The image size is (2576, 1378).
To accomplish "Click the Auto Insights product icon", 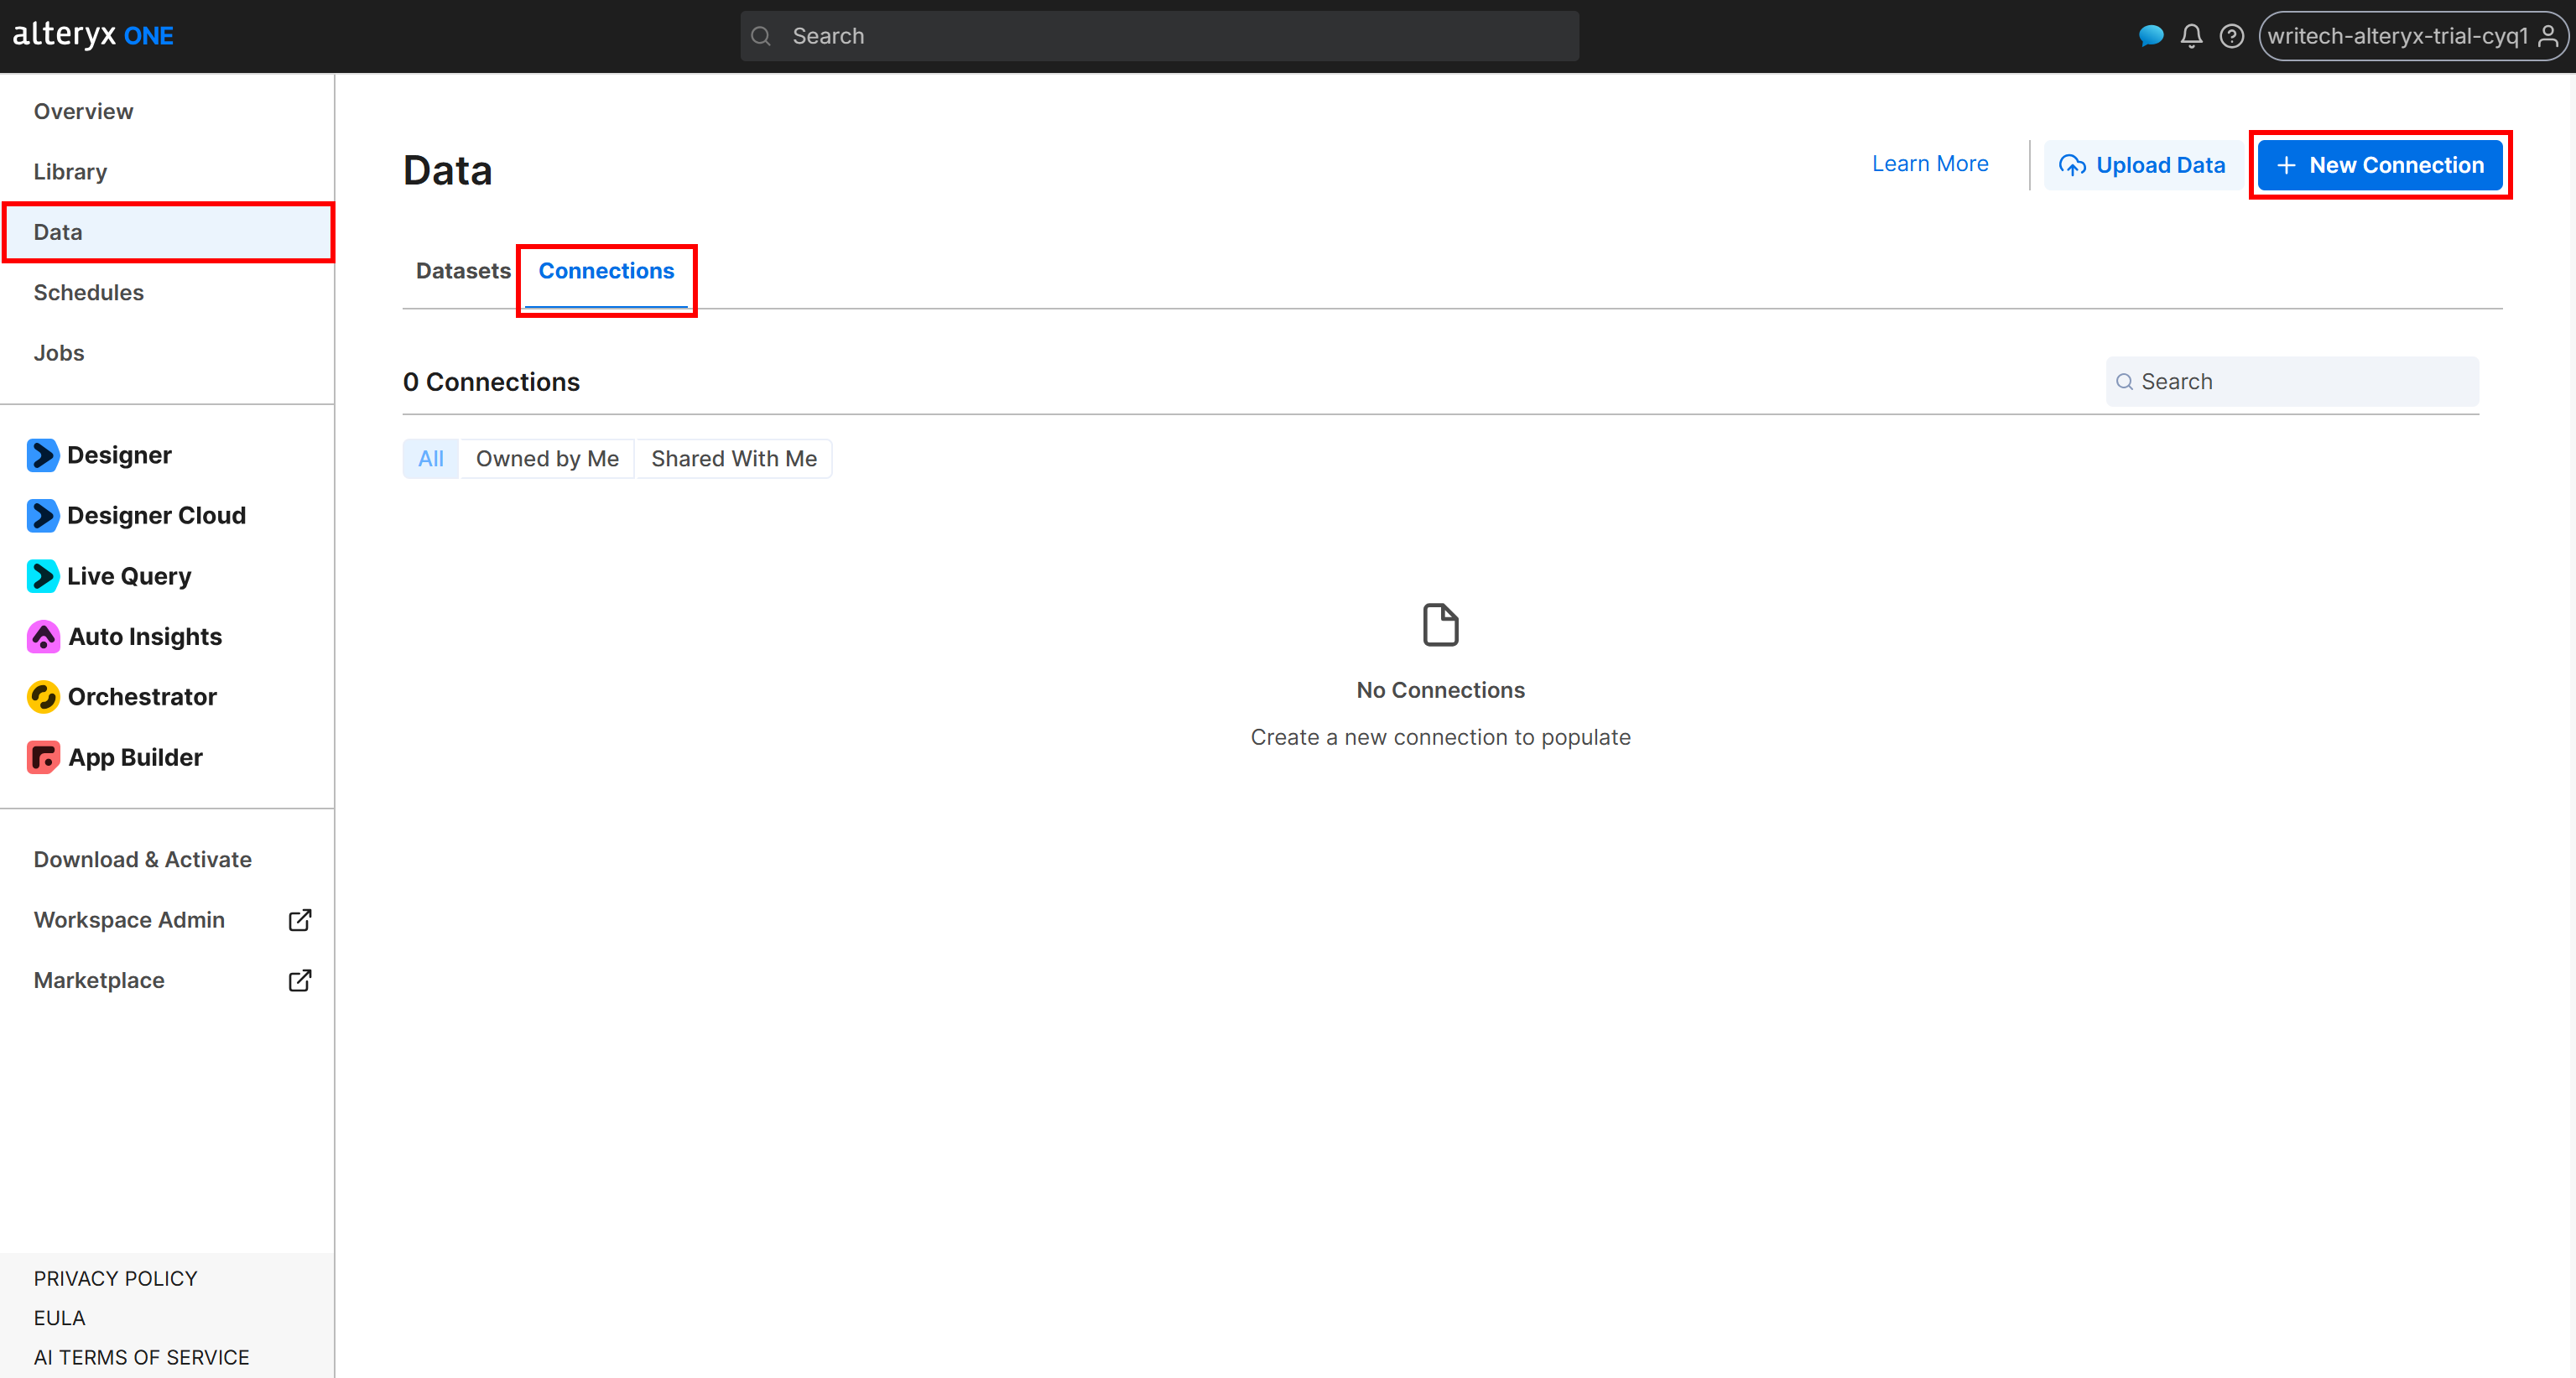I will pyautogui.click(x=43, y=636).
